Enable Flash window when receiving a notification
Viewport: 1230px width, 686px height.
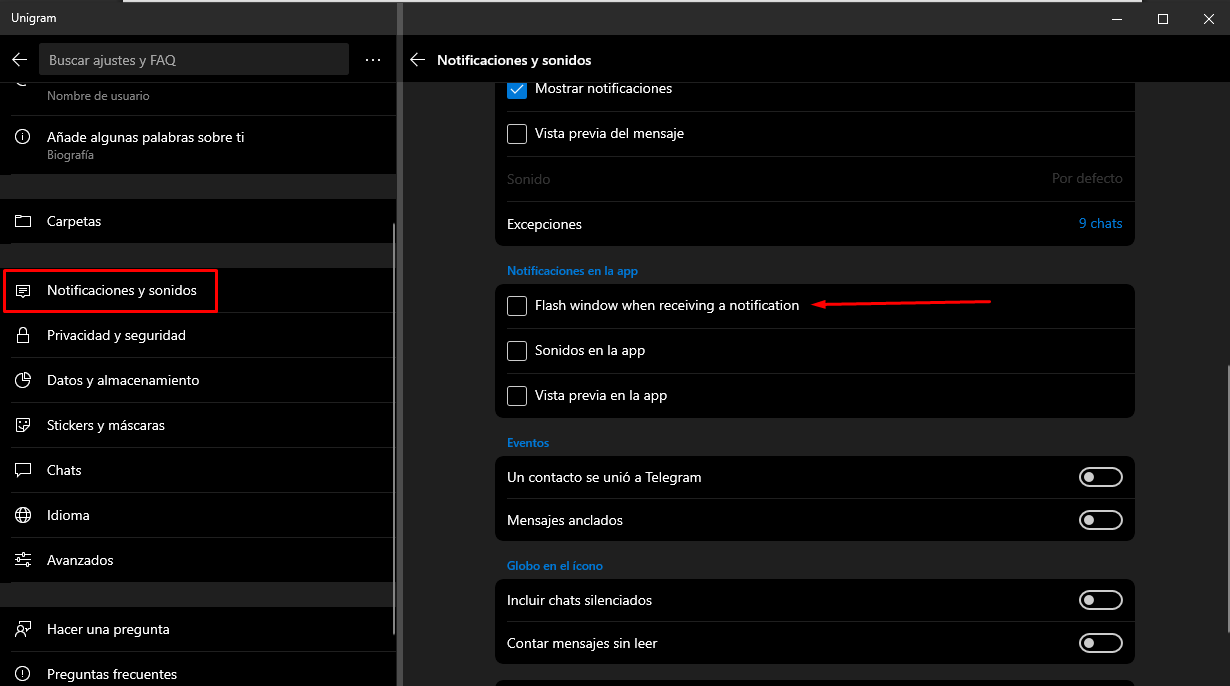click(517, 306)
